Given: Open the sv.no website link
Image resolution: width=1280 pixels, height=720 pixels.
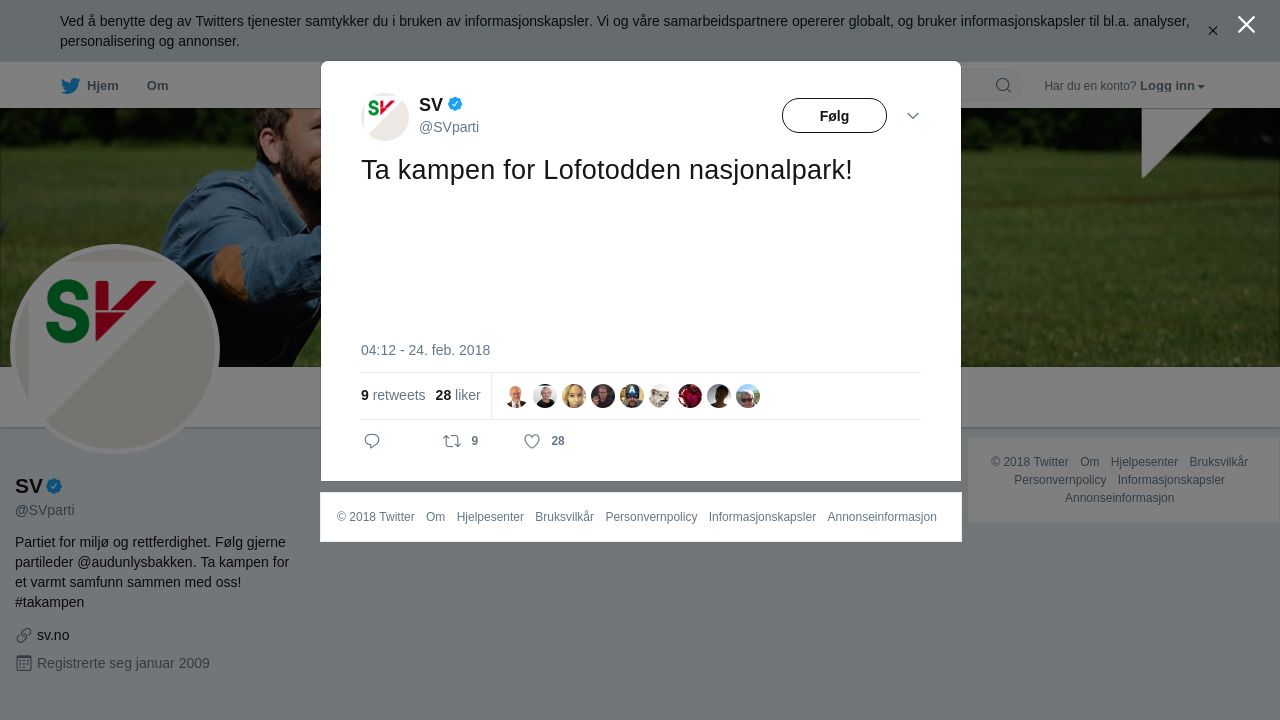Looking at the screenshot, I should [x=53, y=635].
